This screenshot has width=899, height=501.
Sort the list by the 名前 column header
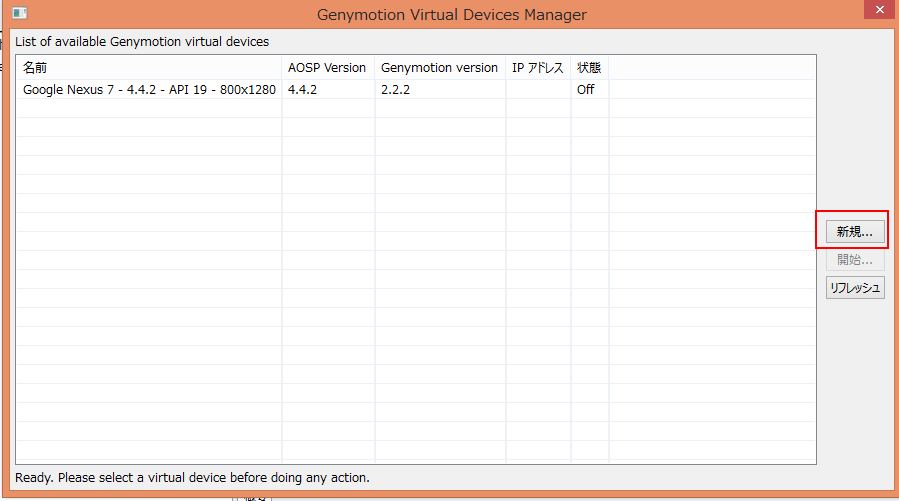tap(149, 68)
